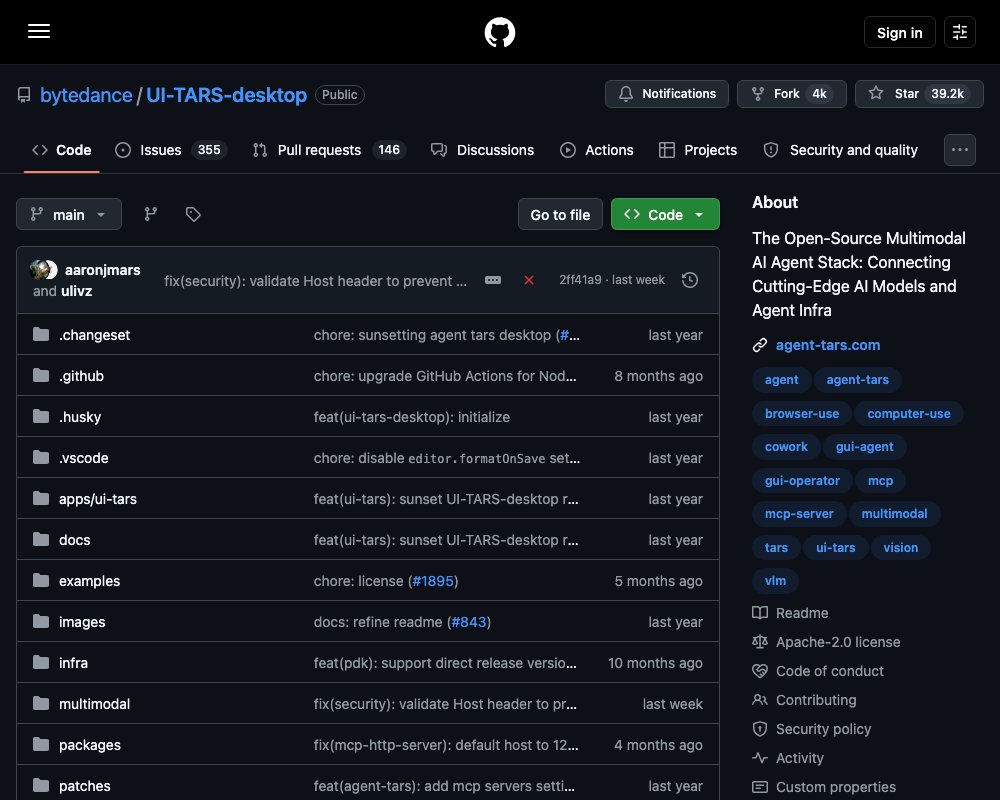The width and height of the screenshot is (1000, 800).
Task: Click the .changeset folder icon
Action: [41, 334]
